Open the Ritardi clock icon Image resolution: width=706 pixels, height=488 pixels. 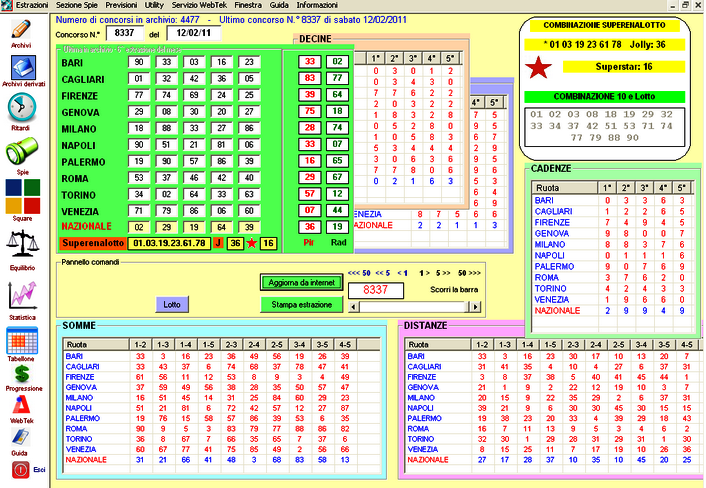21,108
